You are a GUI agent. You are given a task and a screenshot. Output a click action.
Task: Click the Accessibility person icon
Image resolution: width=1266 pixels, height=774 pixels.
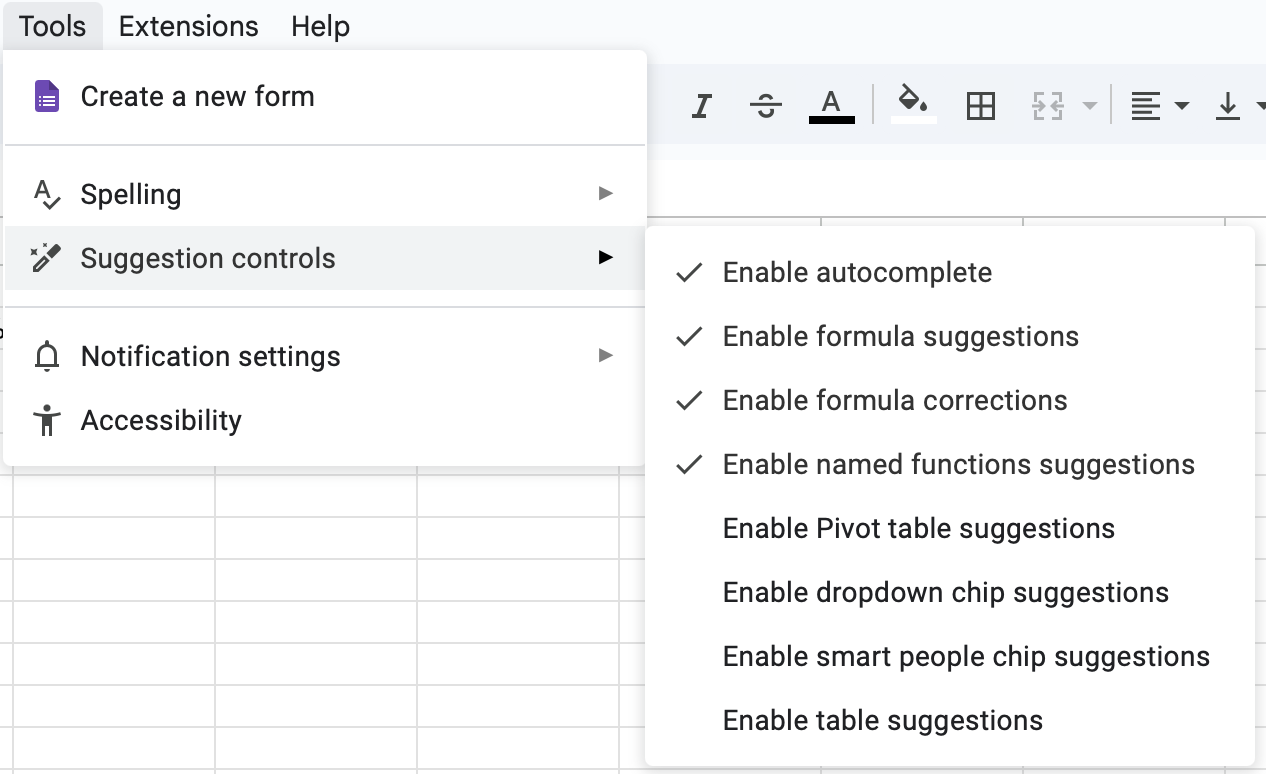click(x=47, y=420)
